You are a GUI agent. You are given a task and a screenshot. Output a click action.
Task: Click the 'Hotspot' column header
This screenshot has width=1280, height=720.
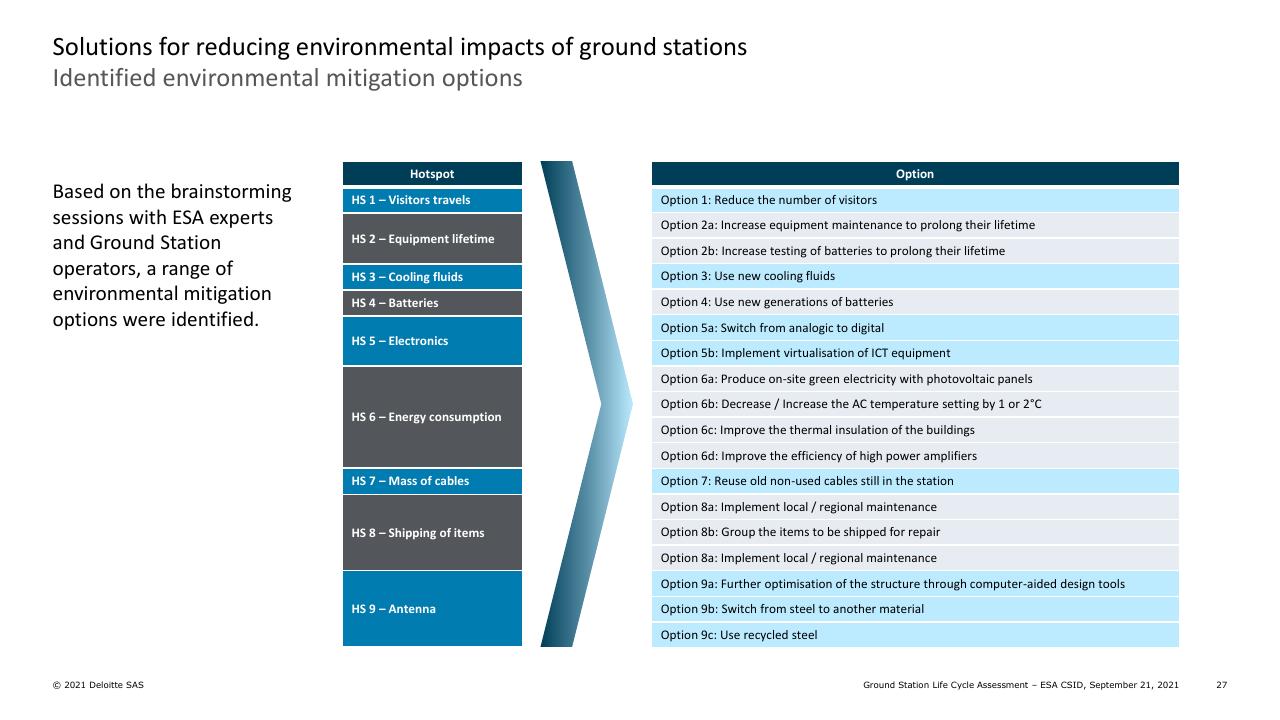tap(432, 174)
